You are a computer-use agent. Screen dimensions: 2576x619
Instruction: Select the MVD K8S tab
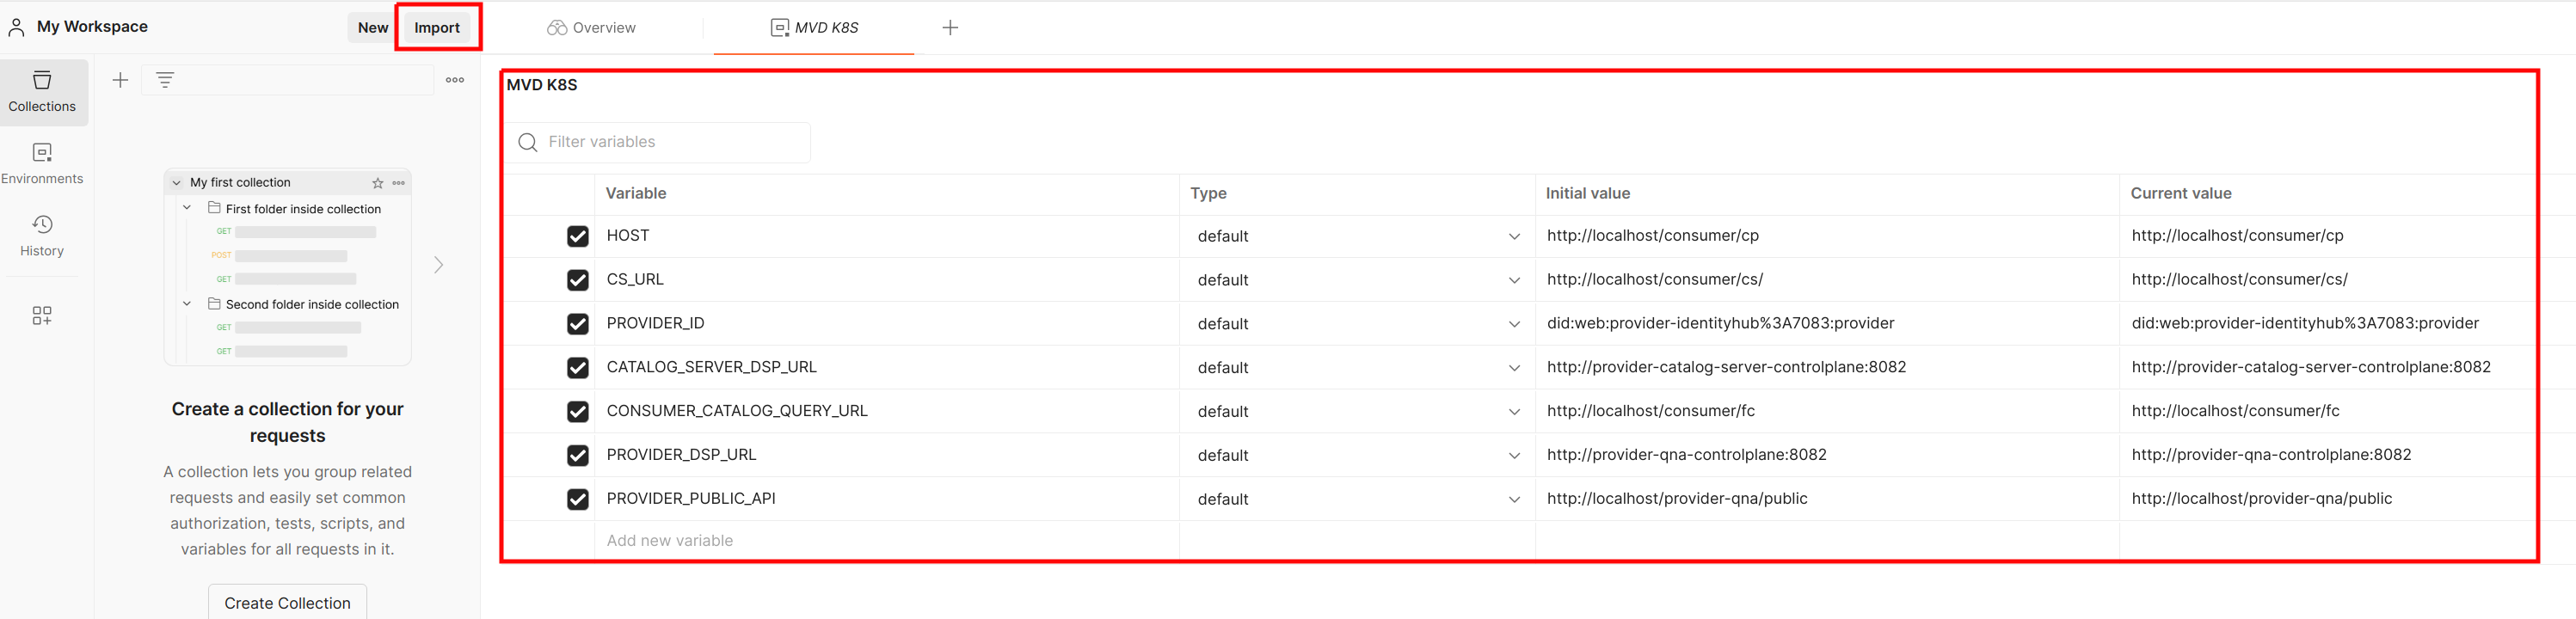pyautogui.click(x=814, y=28)
